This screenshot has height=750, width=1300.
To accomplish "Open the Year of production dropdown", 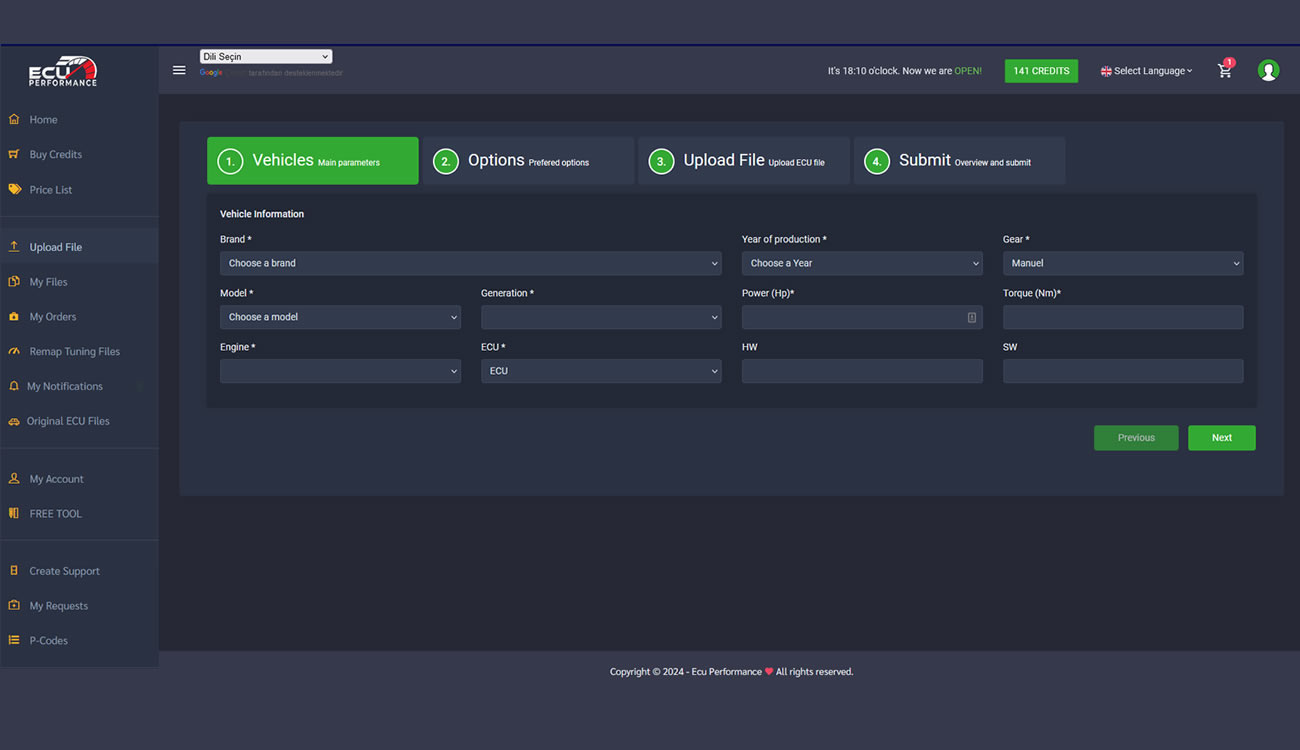I will point(862,264).
